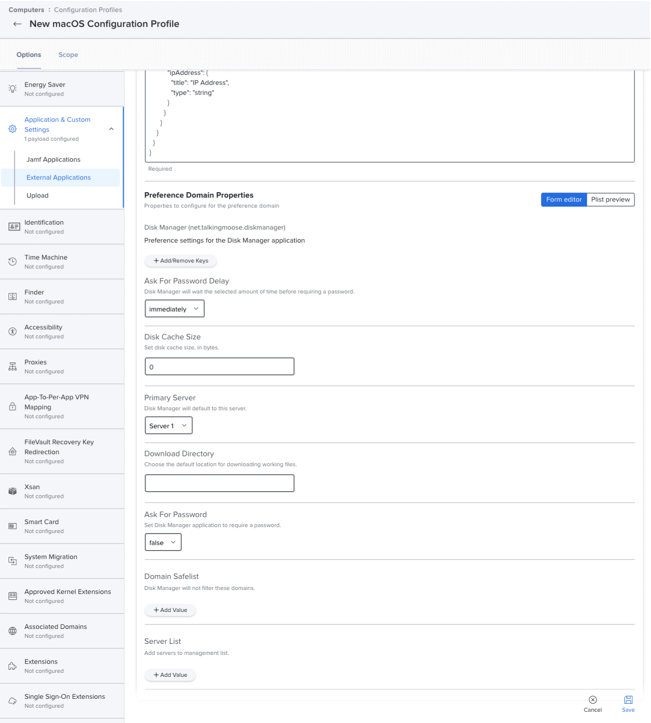651x723 pixels.
Task: Open the Xsan payload
Action: coord(62,491)
